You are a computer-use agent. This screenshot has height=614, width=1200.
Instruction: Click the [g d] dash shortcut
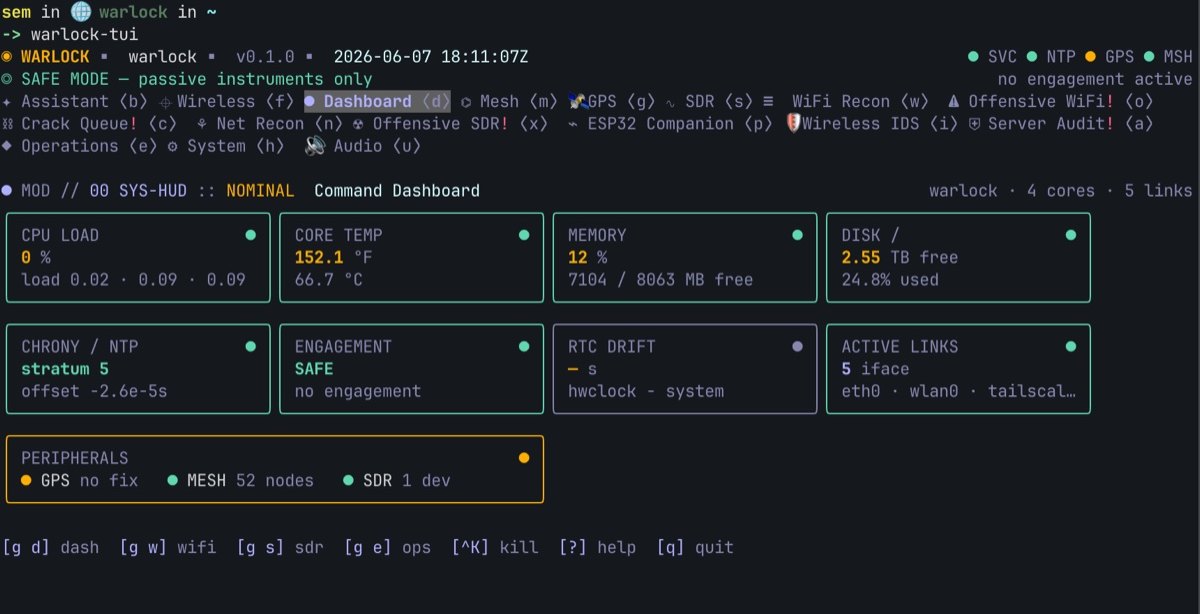pyautogui.click(x=51, y=547)
